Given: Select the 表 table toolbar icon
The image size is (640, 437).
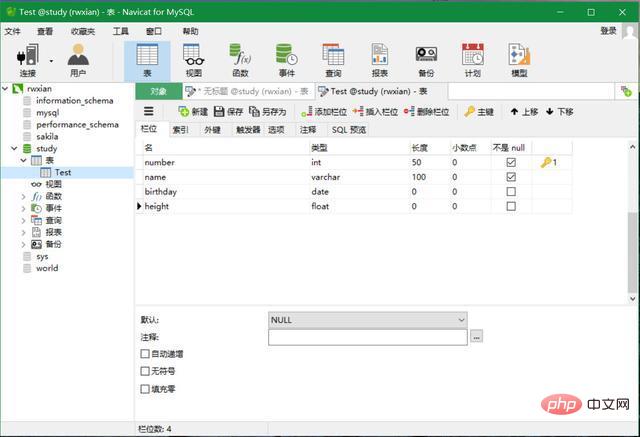Looking at the screenshot, I should point(147,60).
